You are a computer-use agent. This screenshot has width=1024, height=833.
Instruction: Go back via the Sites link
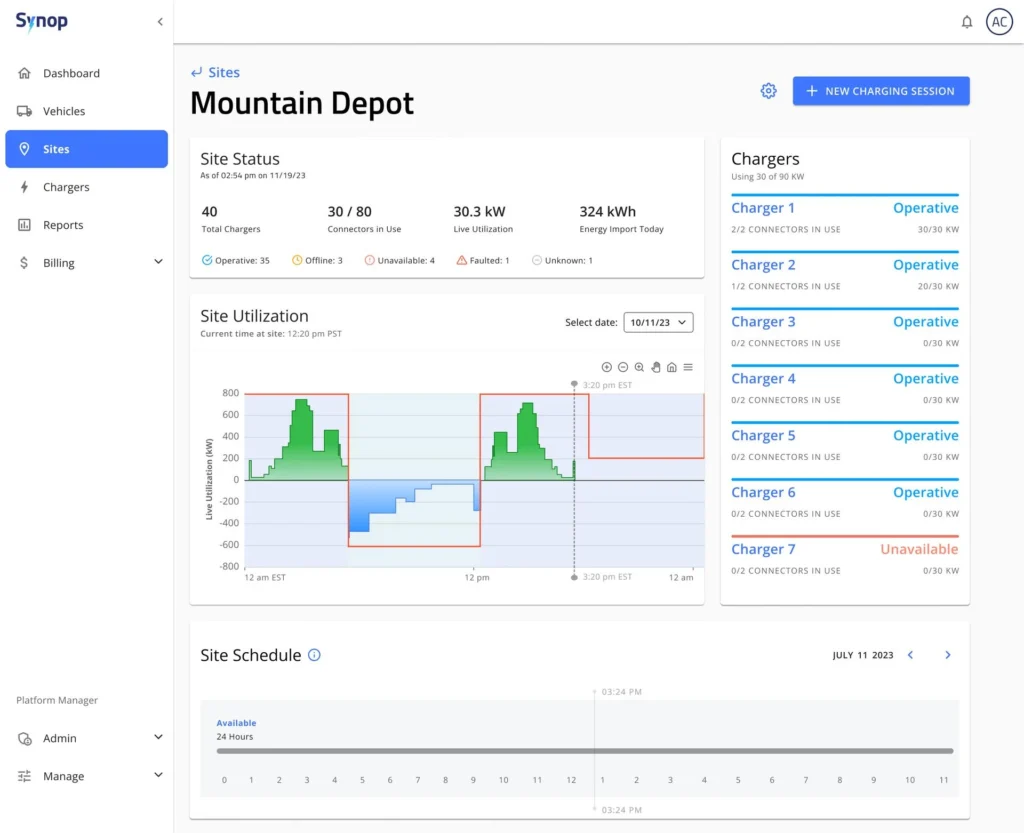point(216,72)
